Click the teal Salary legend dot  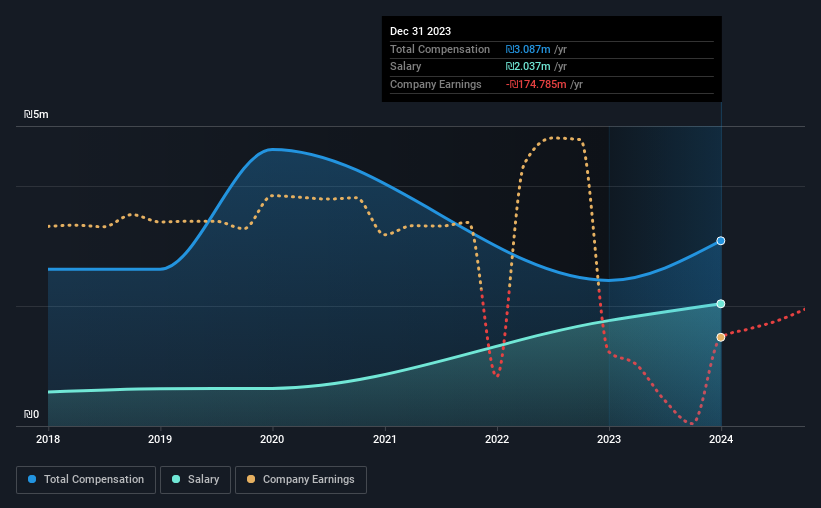pos(176,479)
